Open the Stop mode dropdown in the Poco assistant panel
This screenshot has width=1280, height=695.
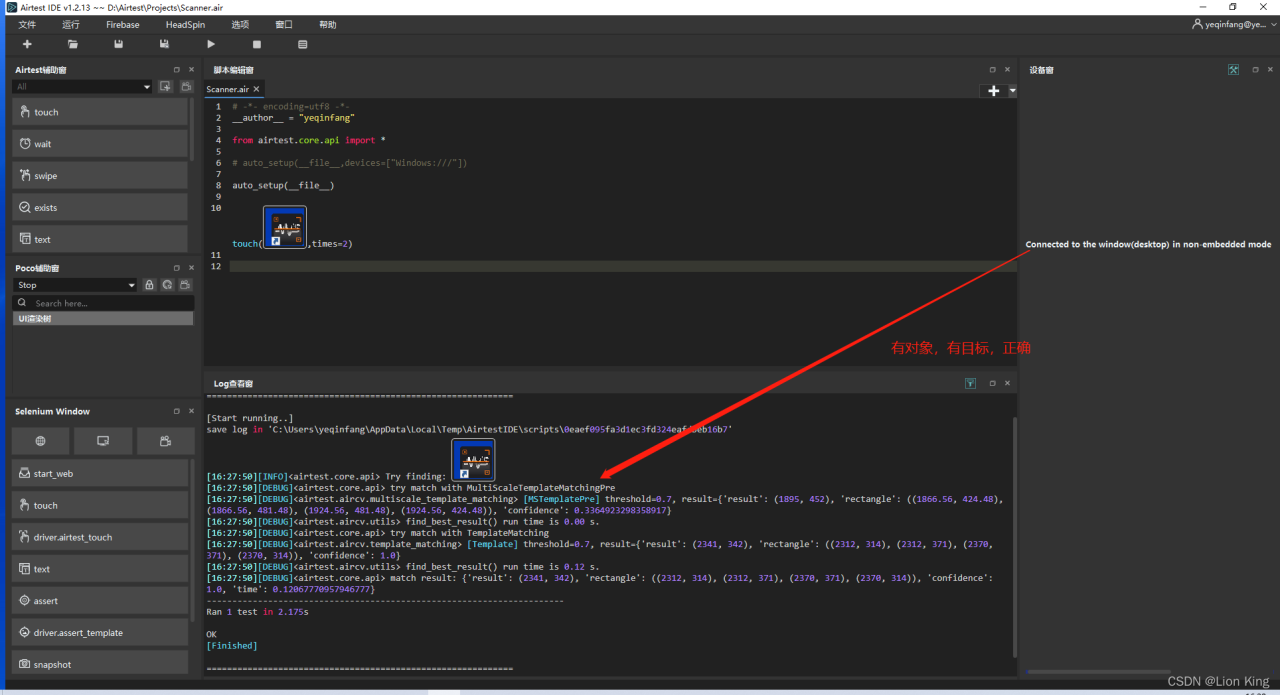pos(75,285)
